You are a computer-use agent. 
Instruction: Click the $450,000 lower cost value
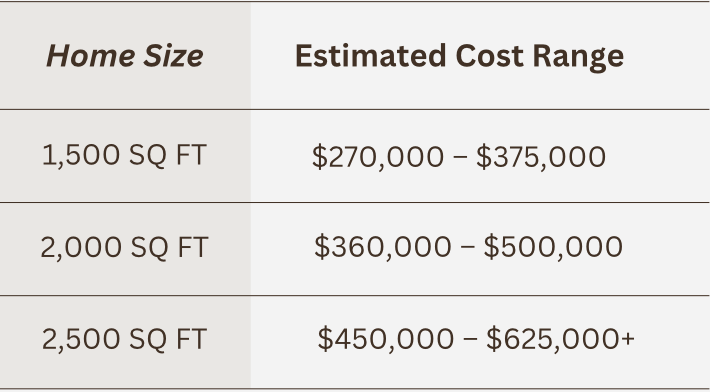[x=385, y=339]
